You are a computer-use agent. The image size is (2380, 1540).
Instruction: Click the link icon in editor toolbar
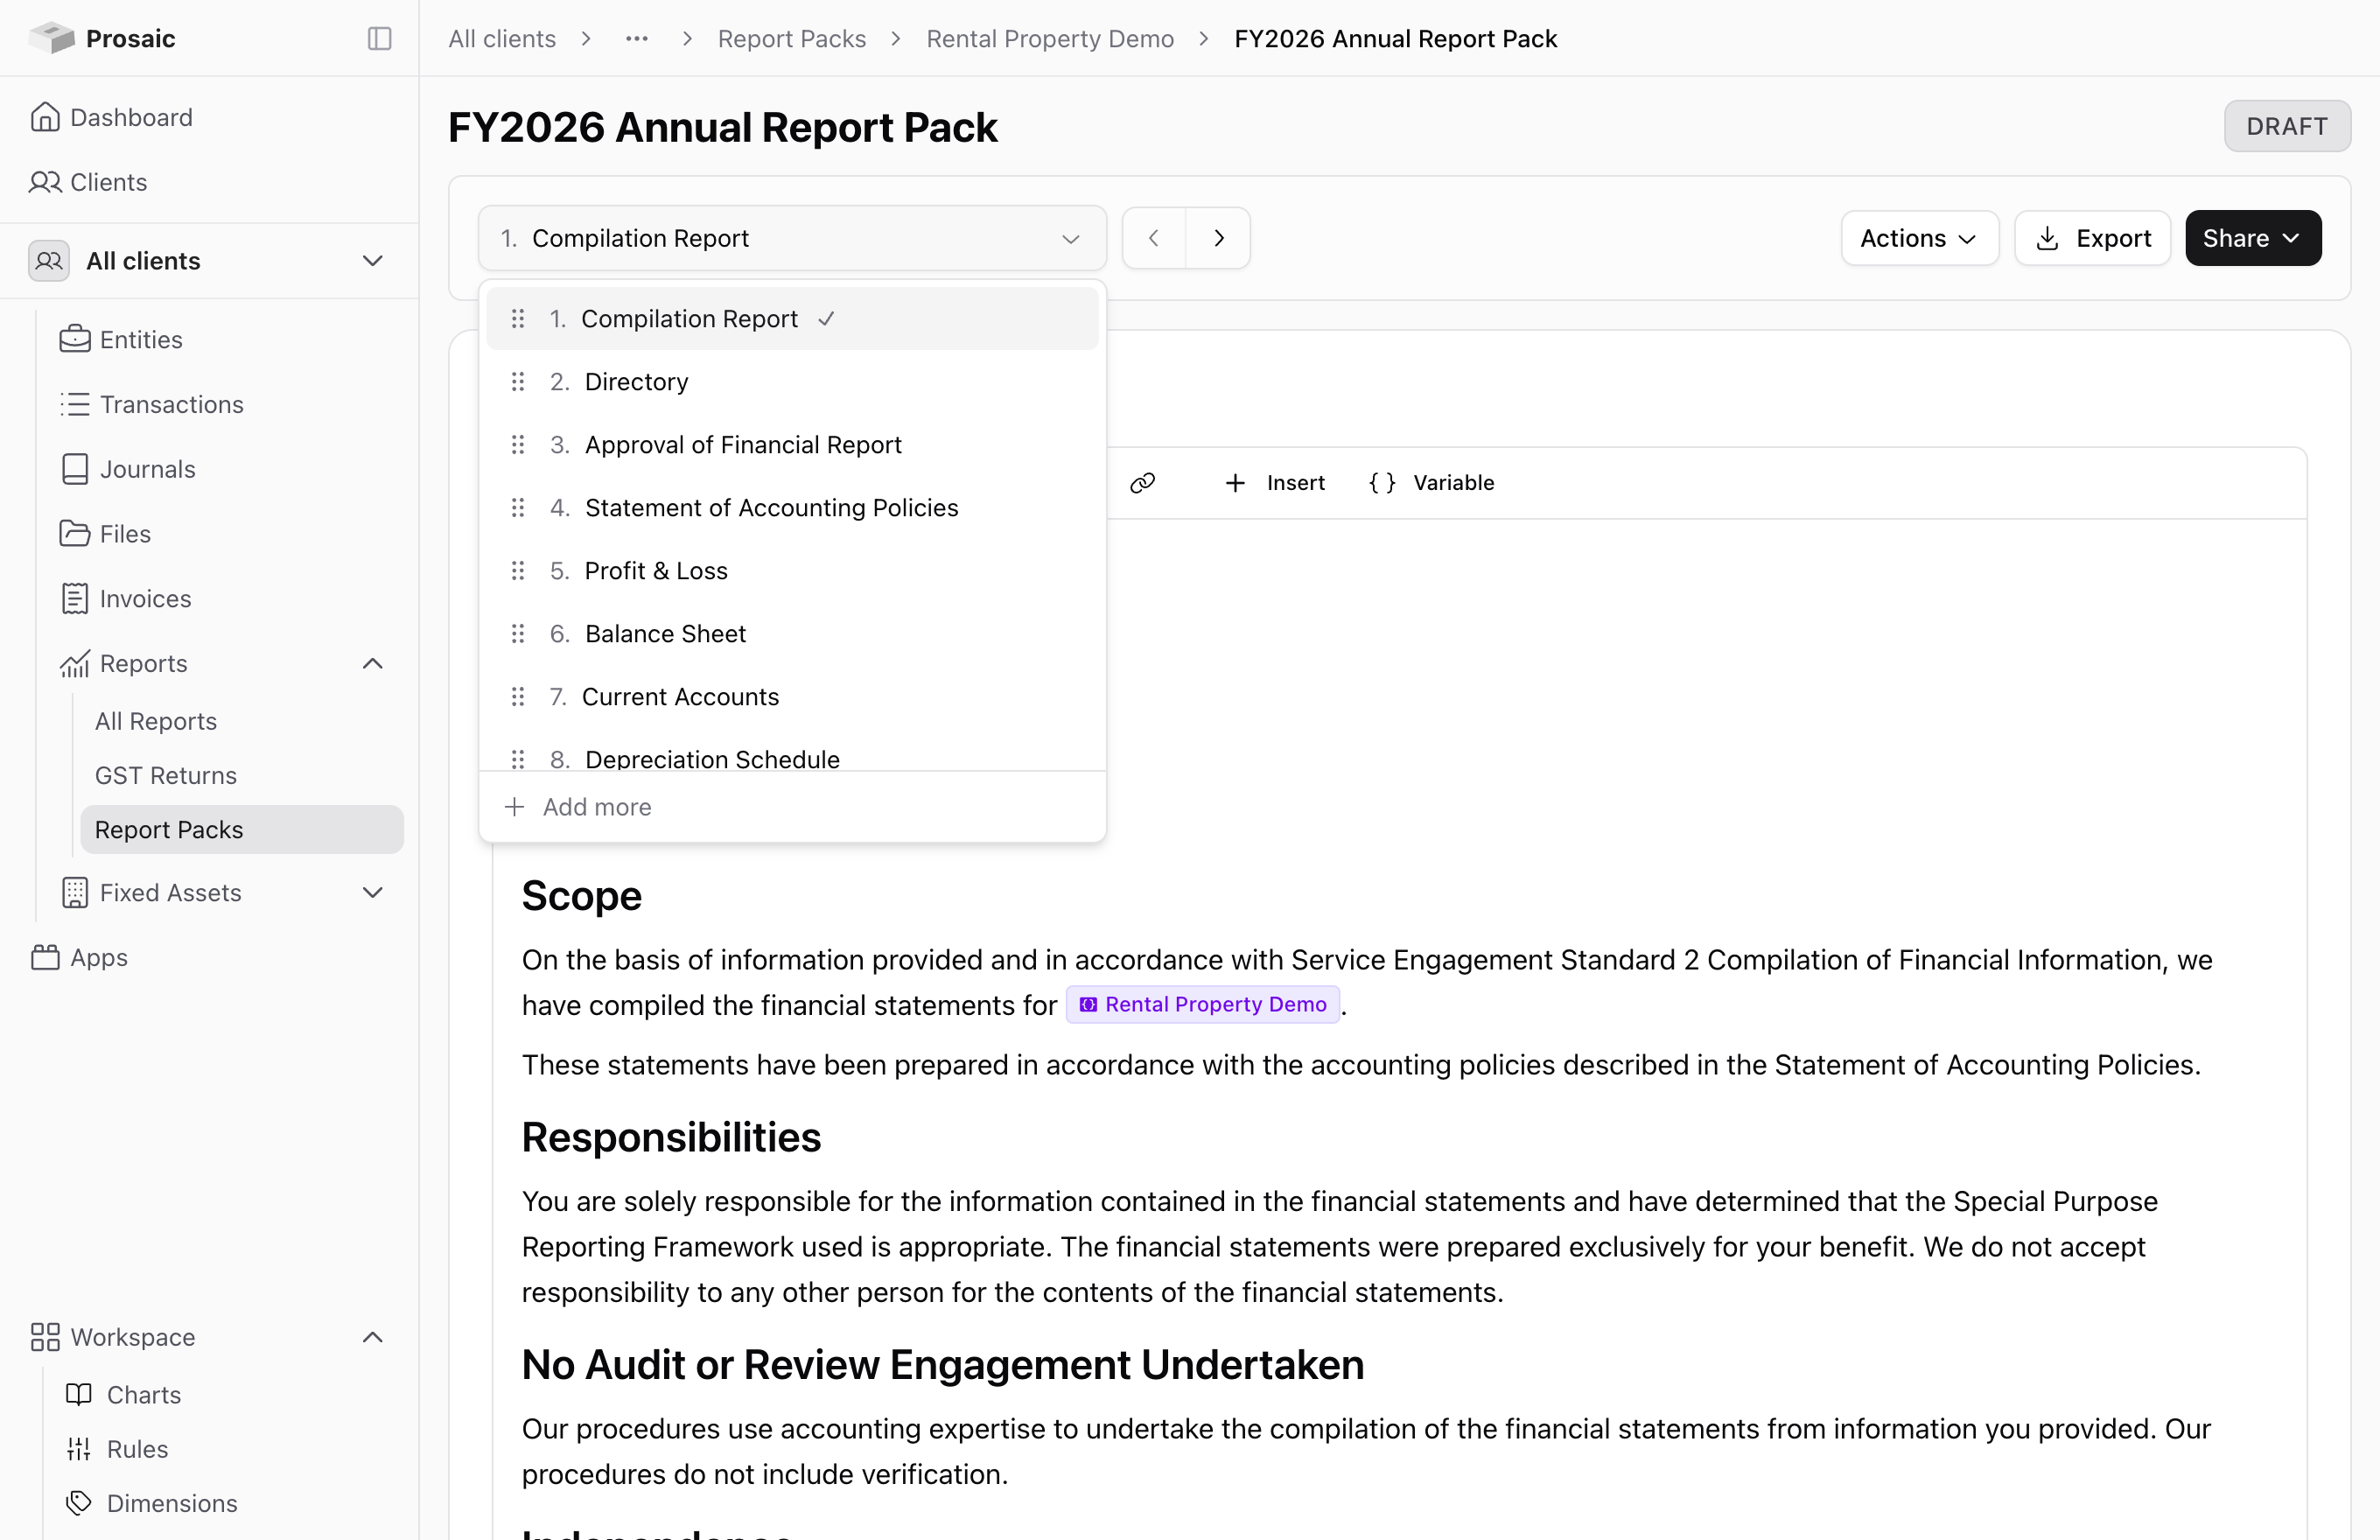click(1142, 483)
